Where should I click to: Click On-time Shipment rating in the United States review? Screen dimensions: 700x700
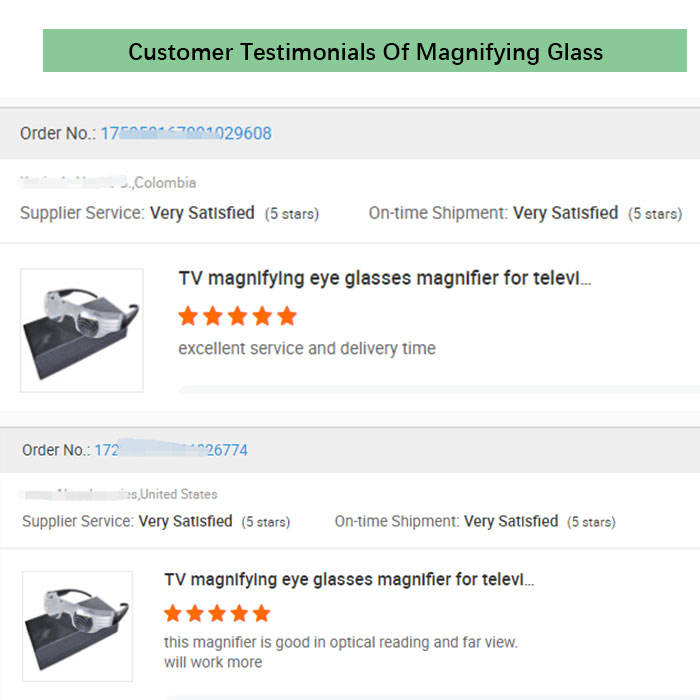click(474, 521)
